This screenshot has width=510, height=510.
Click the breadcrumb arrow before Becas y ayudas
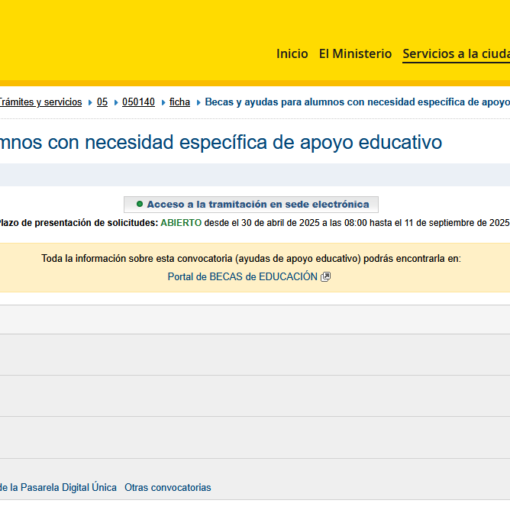click(x=198, y=103)
